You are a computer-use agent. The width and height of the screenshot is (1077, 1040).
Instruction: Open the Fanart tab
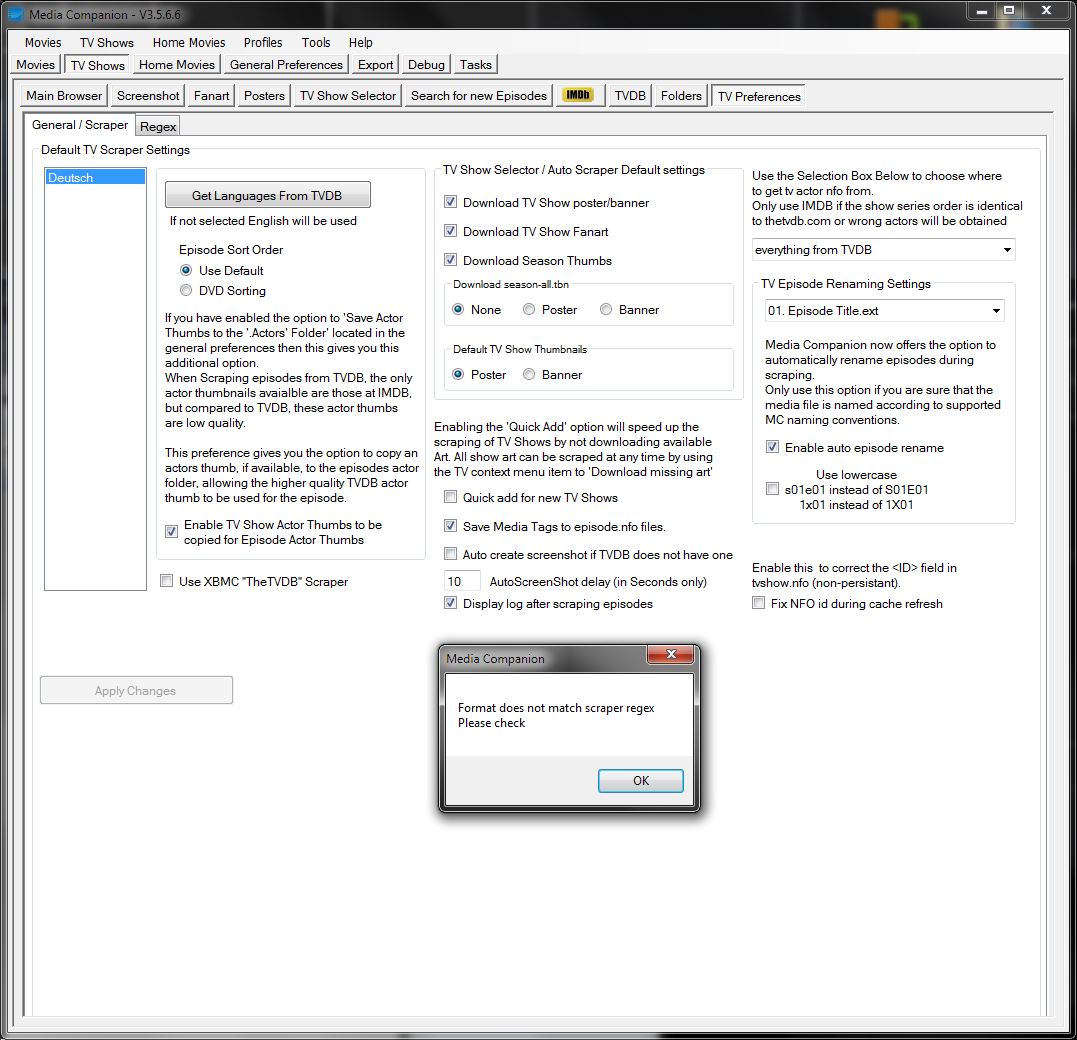pyautogui.click(x=211, y=95)
